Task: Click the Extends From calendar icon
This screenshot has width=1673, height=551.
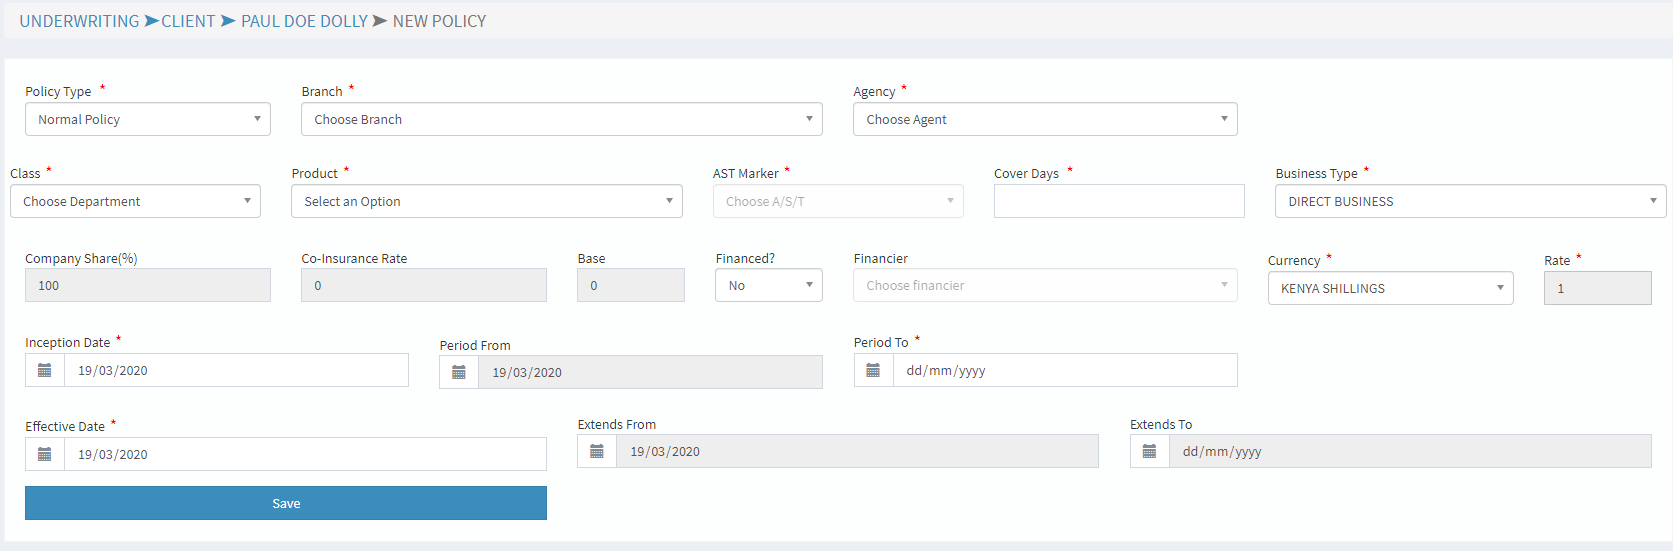Action: [x=597, y=451]
